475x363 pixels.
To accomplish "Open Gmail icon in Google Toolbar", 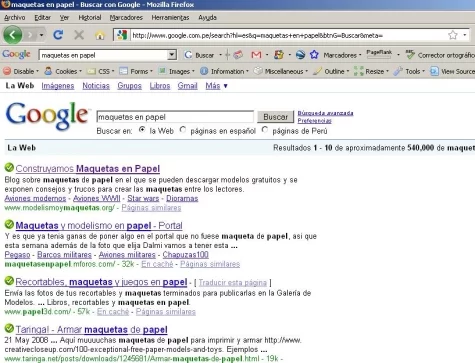I will click(x=256, y=55).
